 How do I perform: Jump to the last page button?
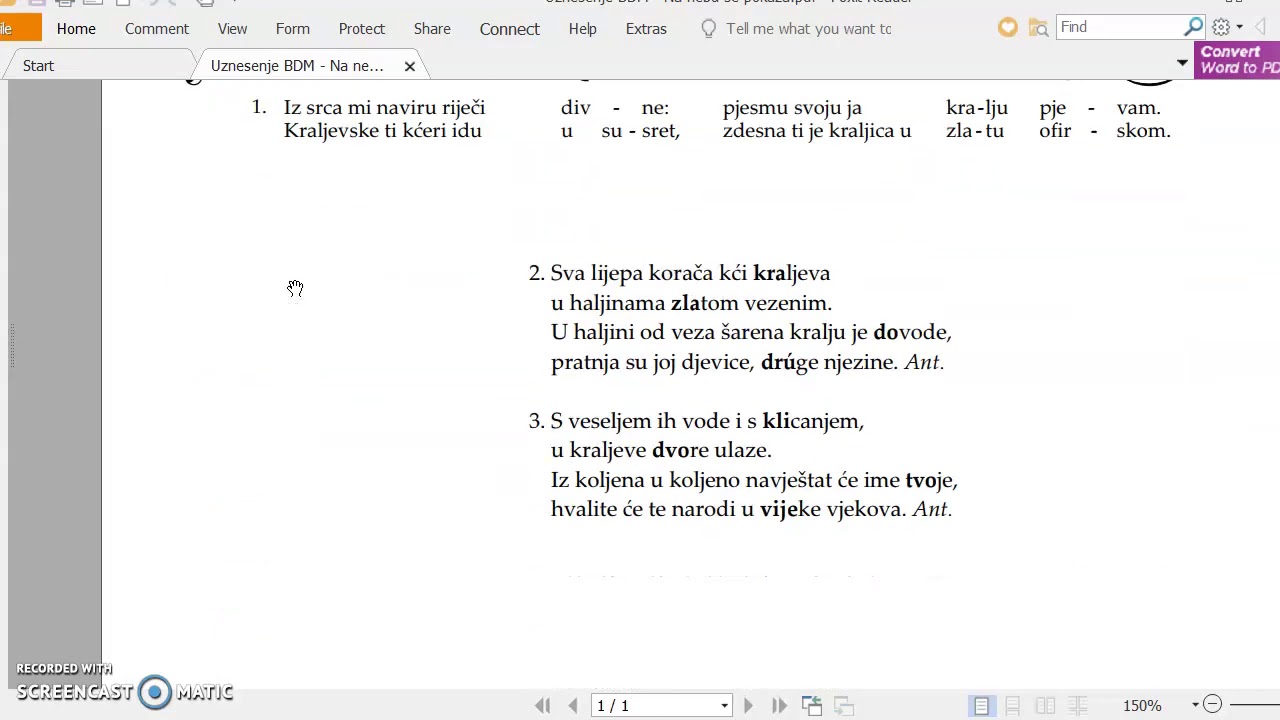coord(780,705)
